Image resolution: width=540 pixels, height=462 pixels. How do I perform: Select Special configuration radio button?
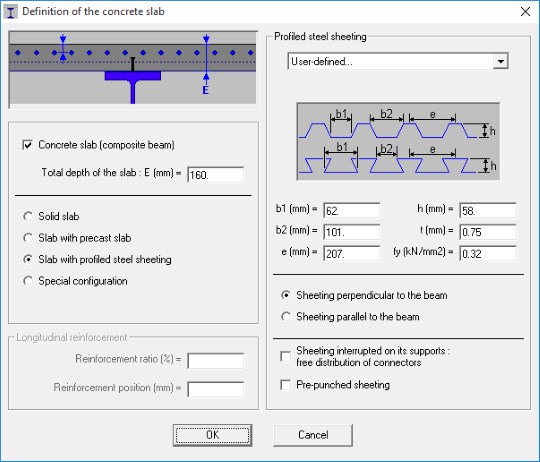pos(28,281)
